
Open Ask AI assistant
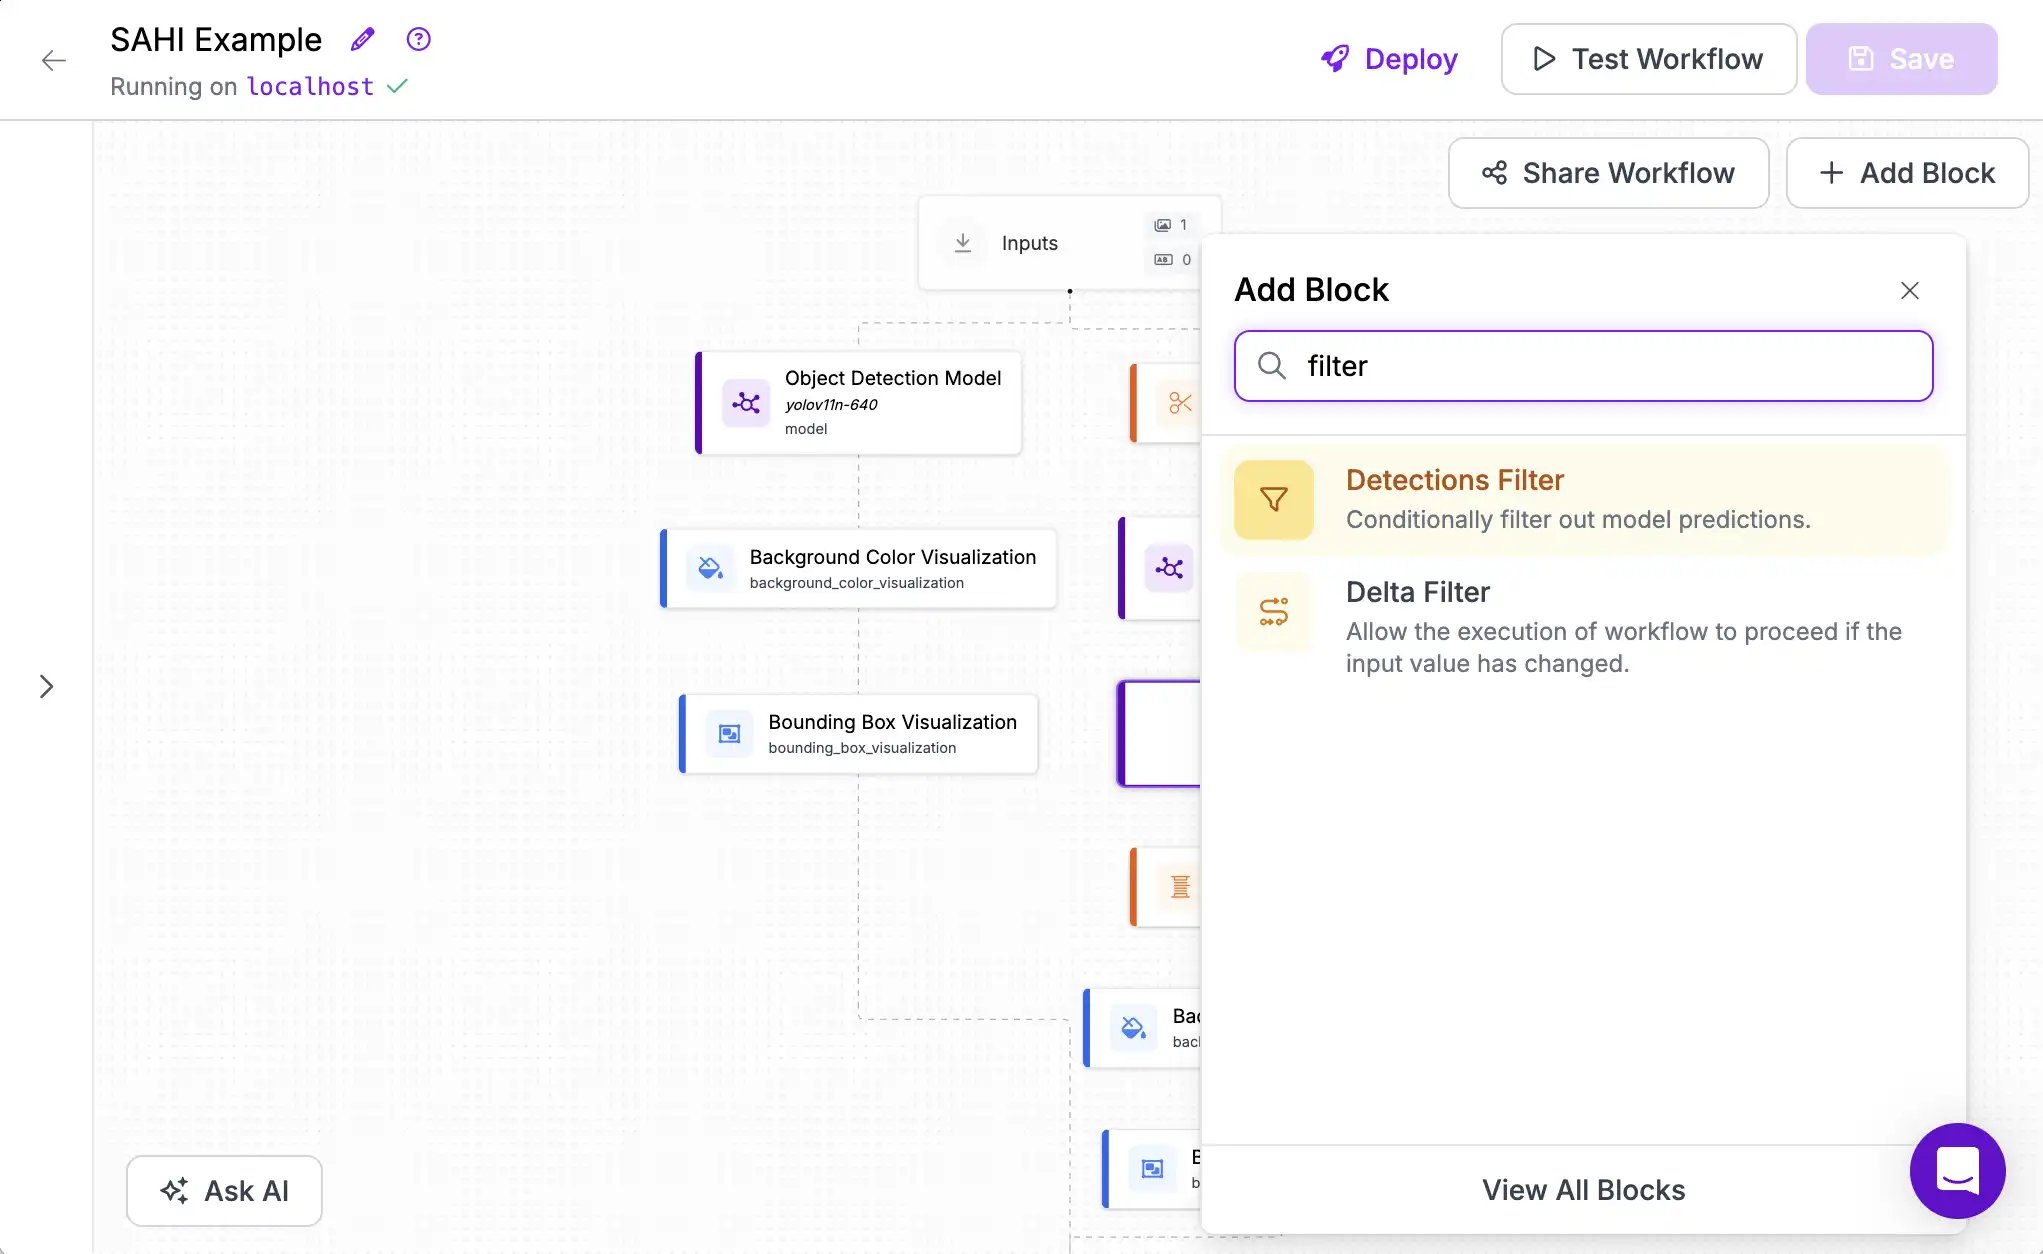[x=224, y=1191]
